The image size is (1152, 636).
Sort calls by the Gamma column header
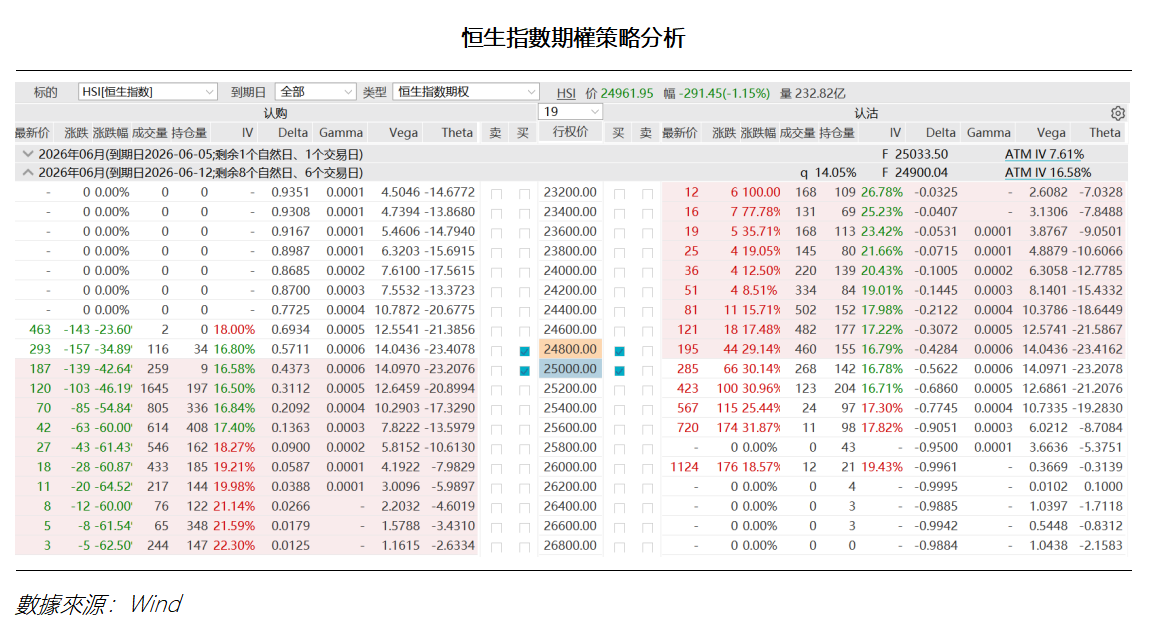(341, 133)
